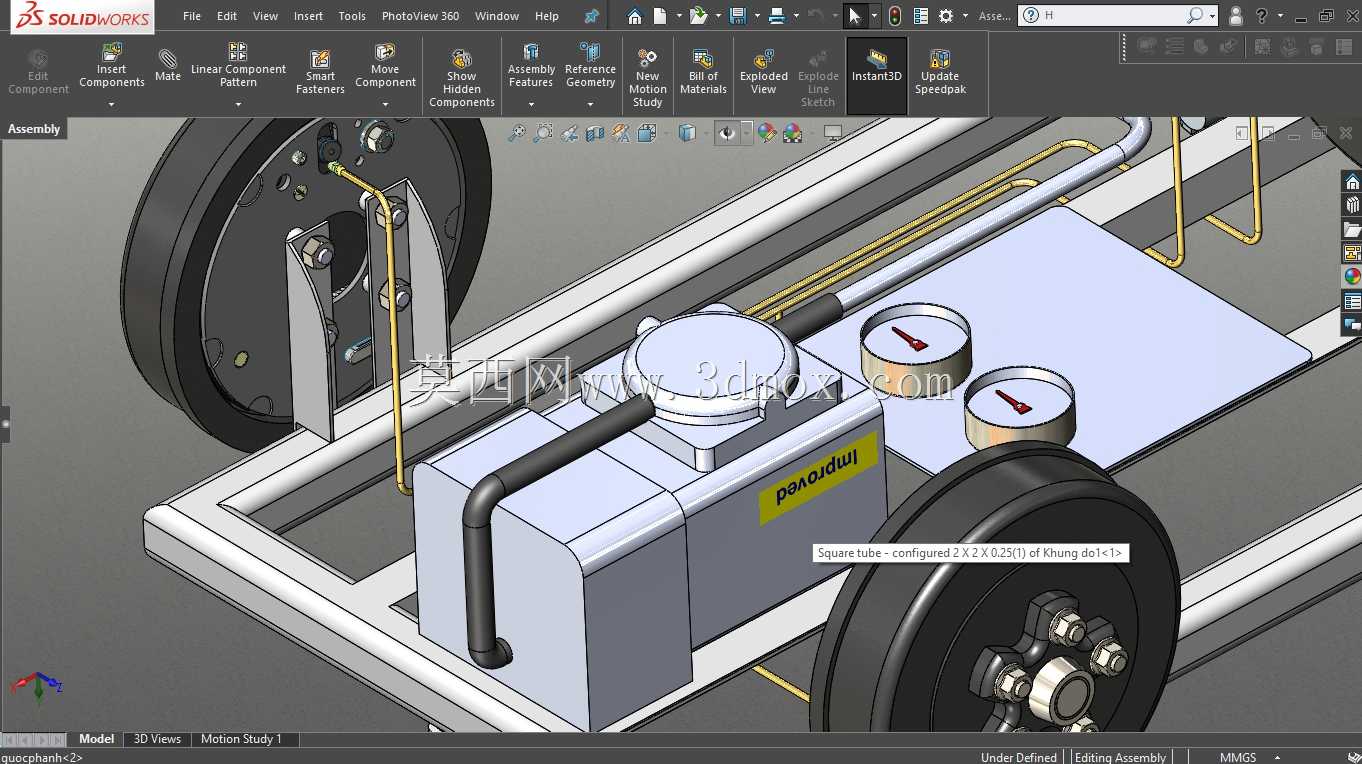
Task: Click the MMGS unit system status
Action: click(1238, 757)
